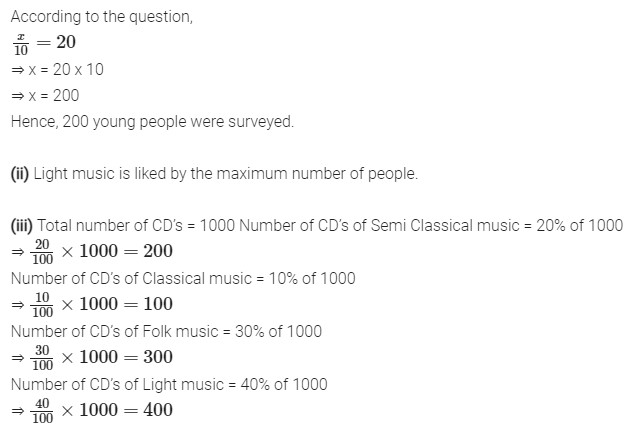Viewport: 628px width, 430px height.
Task: Click the result '300' in the Folk equation
Action: (x=158, y=357)
